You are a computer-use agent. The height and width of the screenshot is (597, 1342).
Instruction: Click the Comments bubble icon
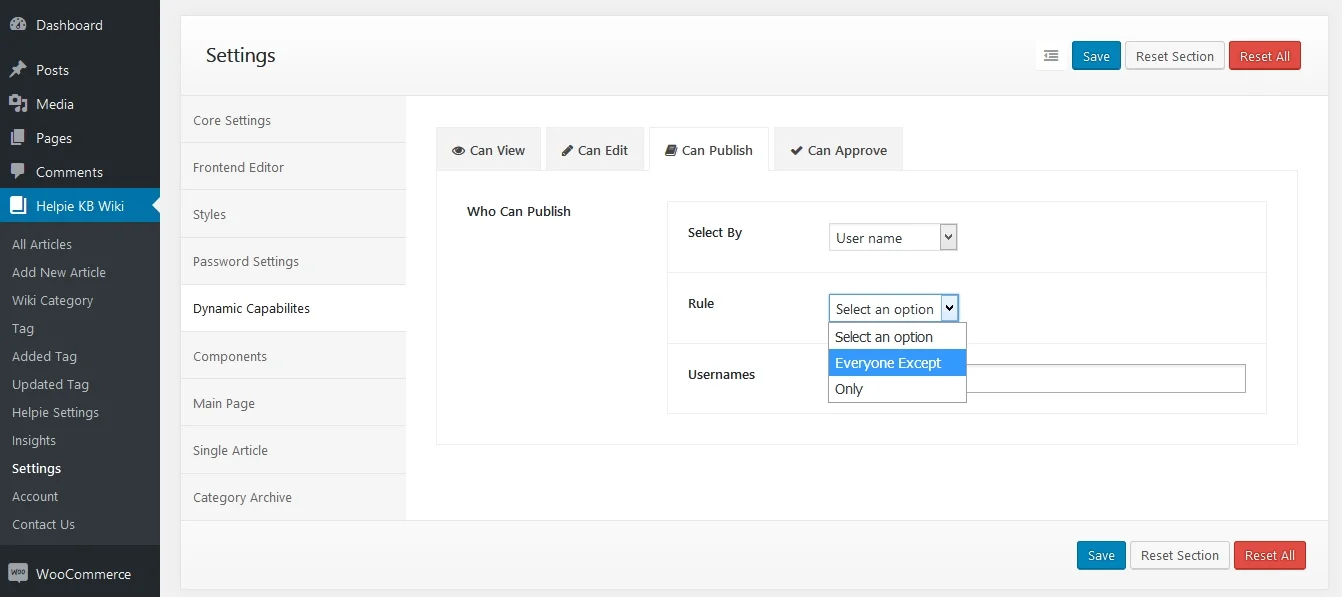tap(18, 172)
